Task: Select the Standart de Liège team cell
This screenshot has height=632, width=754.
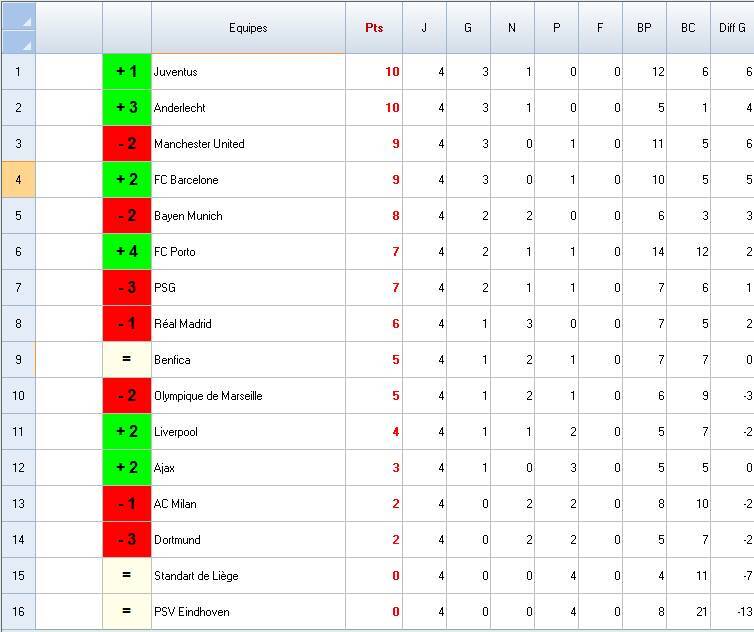Action: pos(248,576)
